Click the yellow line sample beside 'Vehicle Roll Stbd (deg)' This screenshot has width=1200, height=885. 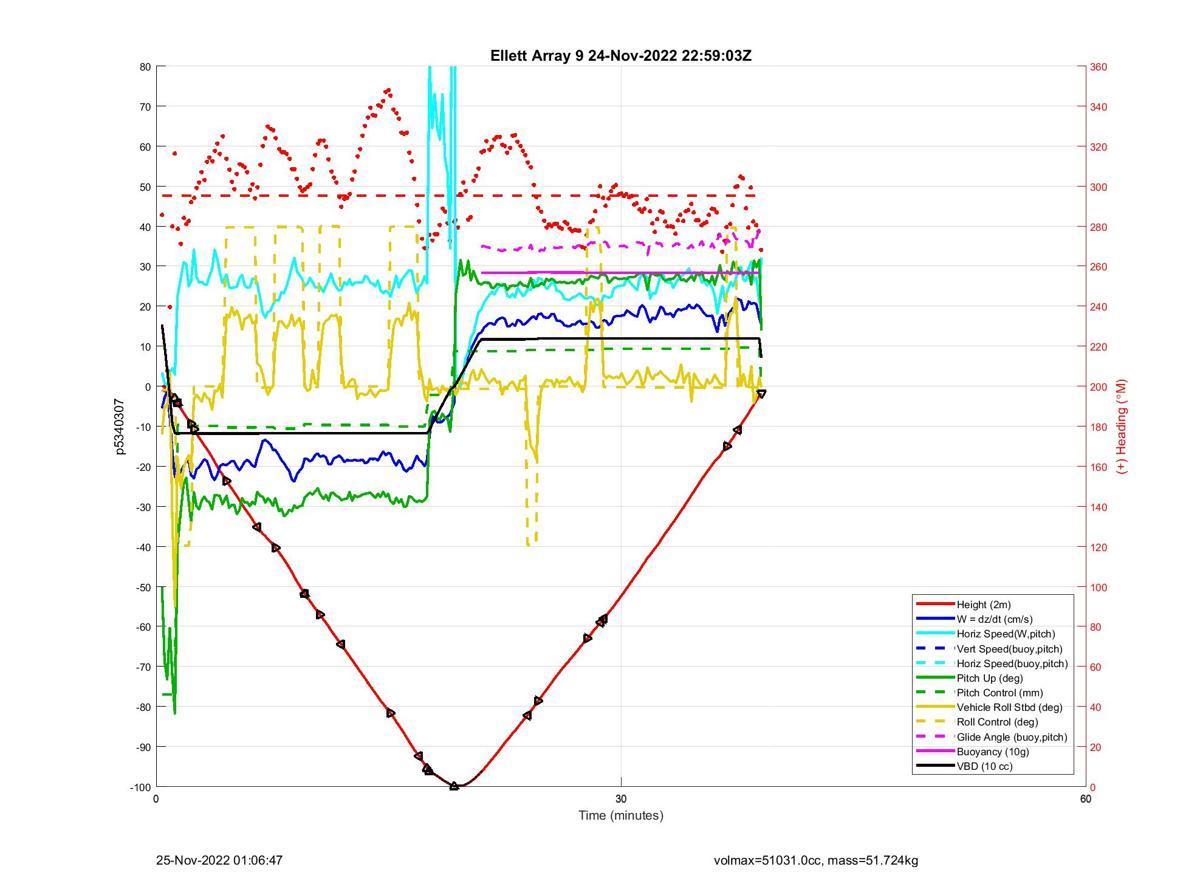(935, 707)
